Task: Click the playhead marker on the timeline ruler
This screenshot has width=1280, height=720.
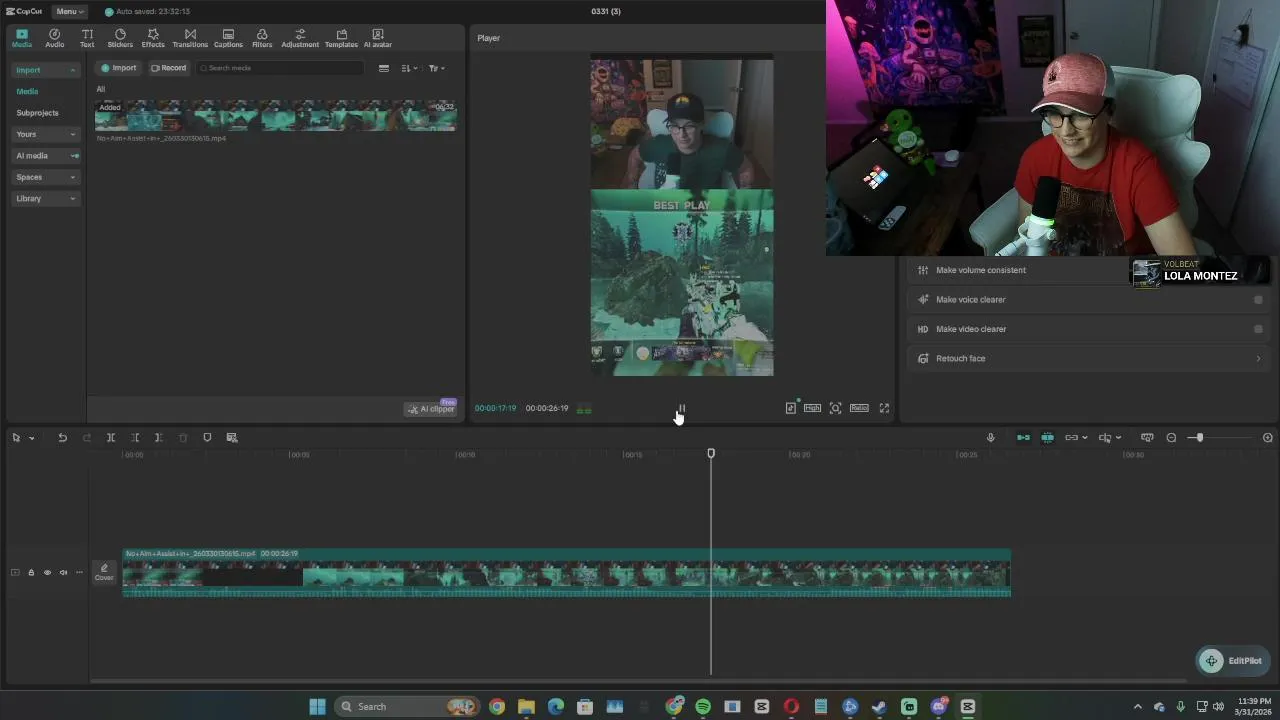Action: coord(711,454)
